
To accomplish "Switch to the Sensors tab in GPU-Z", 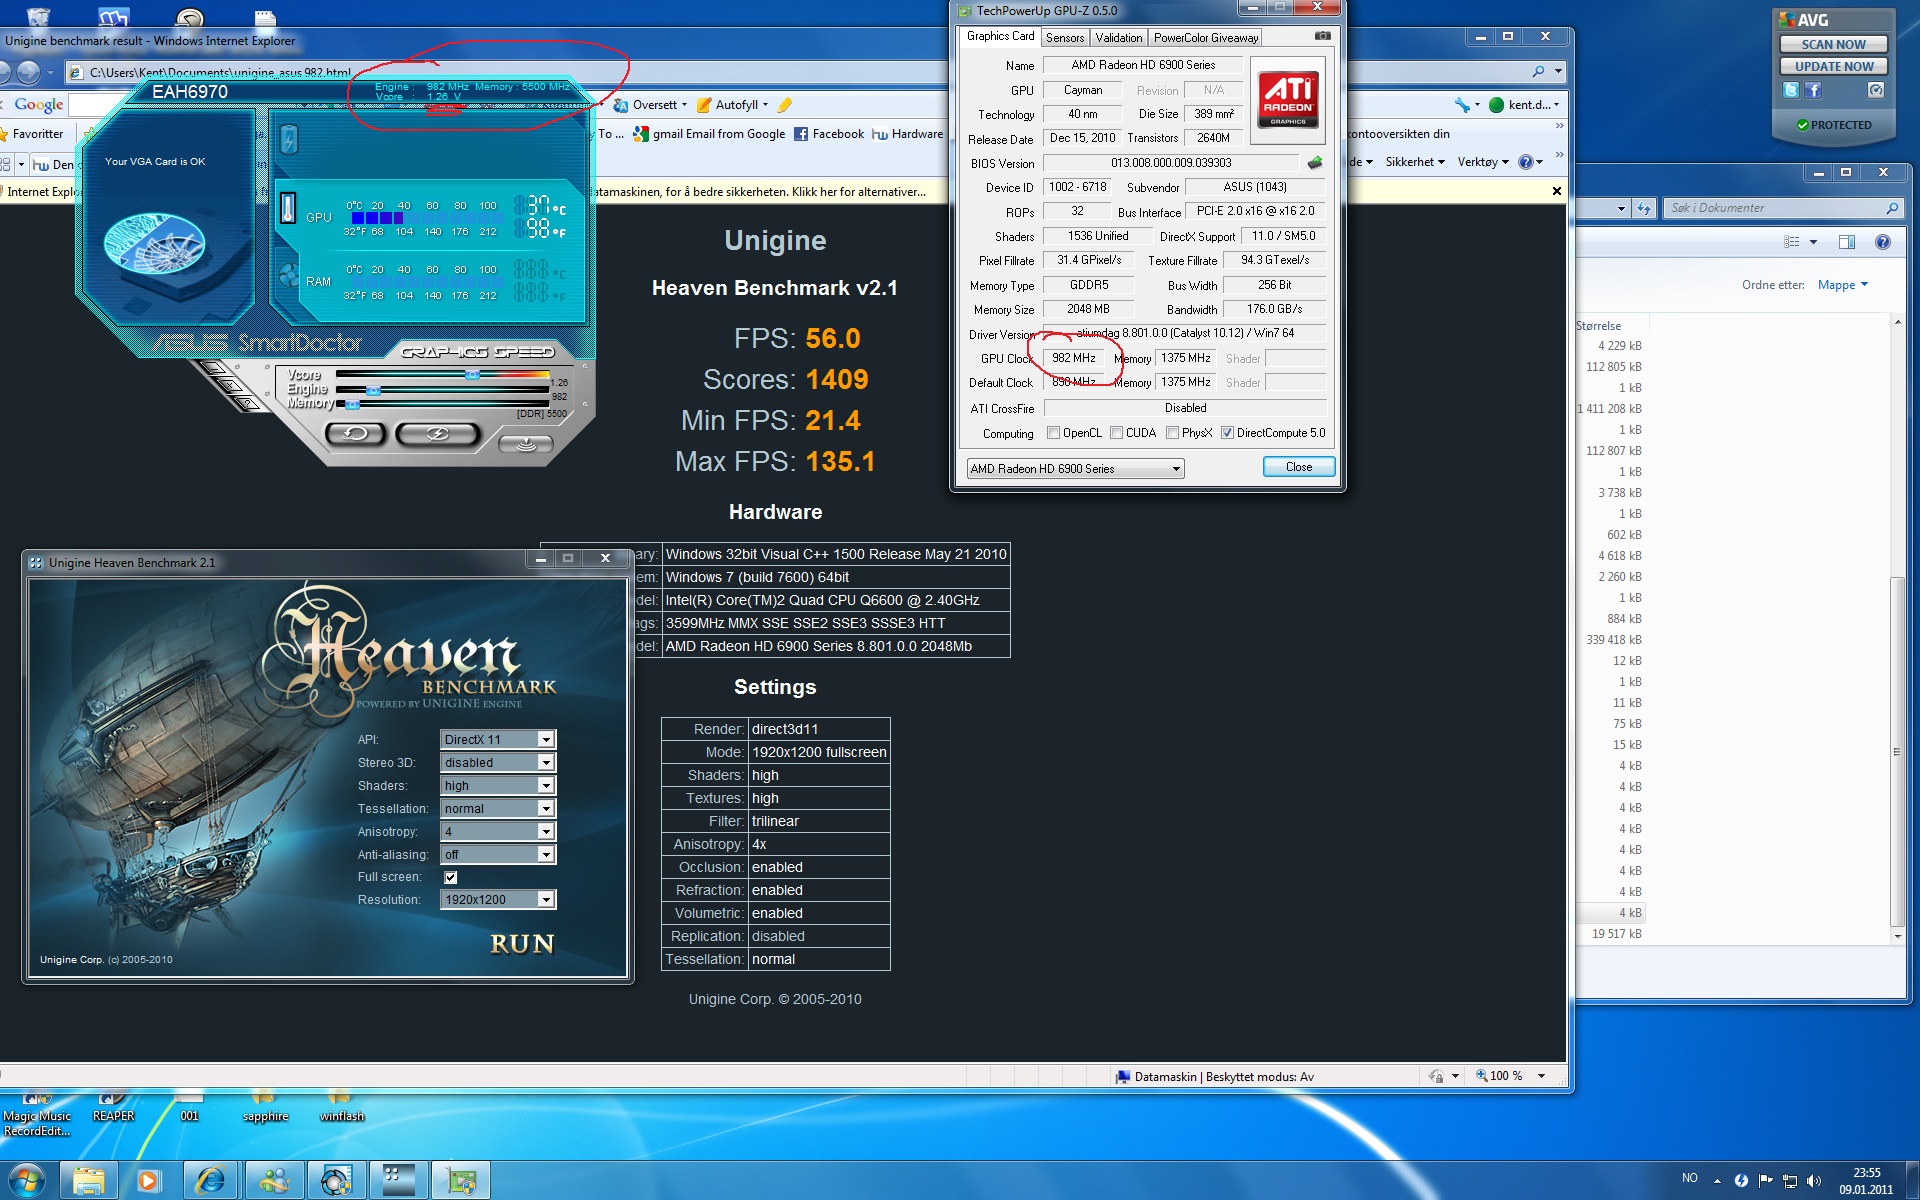I will (1065, 38).
